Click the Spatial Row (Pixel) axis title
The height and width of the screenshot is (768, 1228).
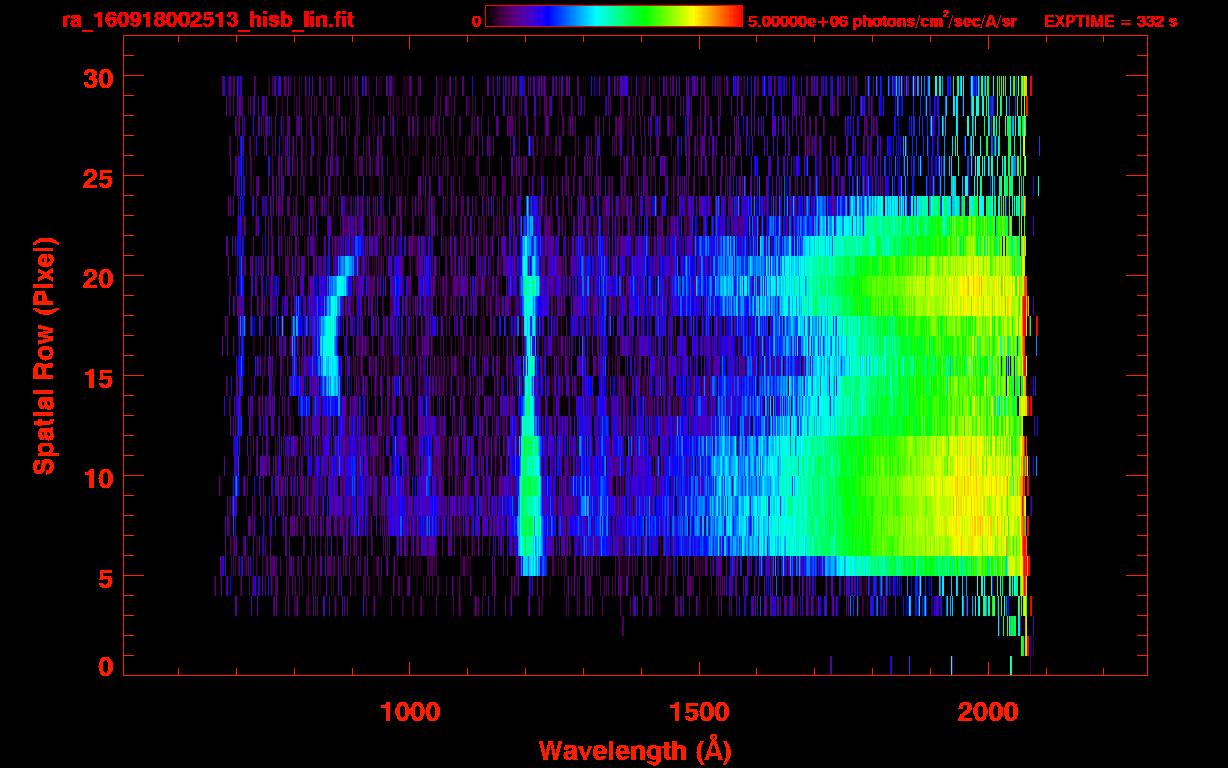[x=44, y=356]
